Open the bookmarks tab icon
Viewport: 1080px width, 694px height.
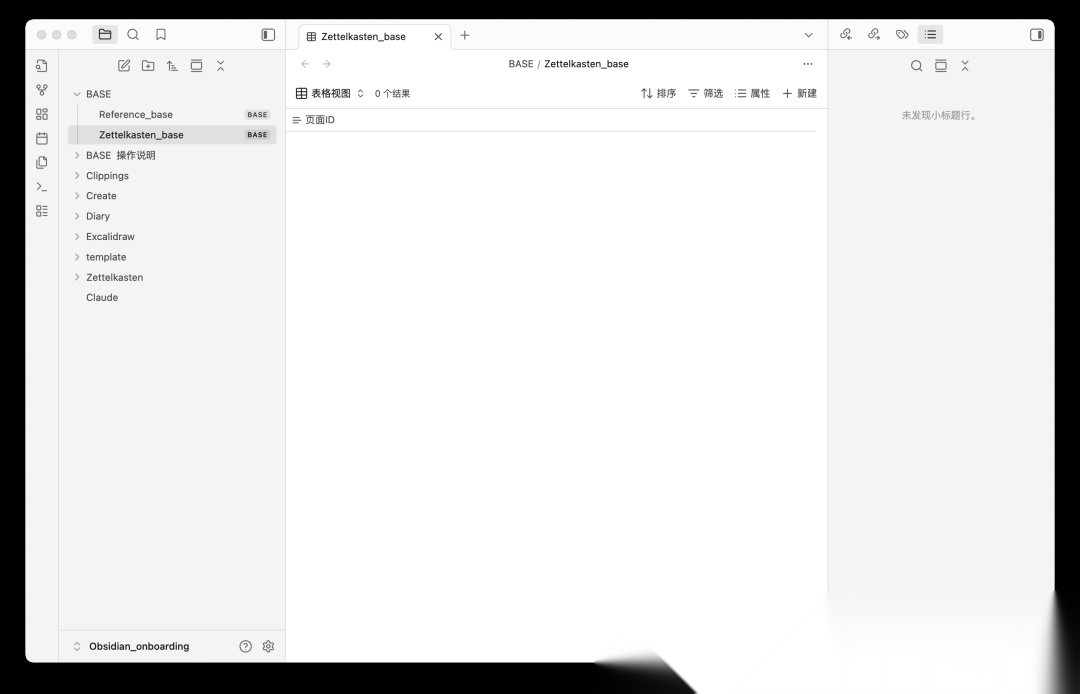click(161, 34)
